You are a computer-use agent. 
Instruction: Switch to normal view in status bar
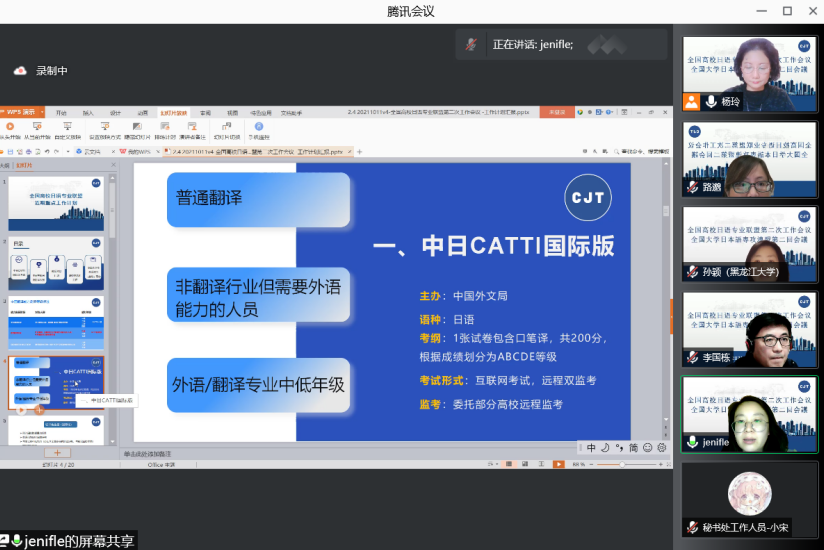tap(509, 464)
